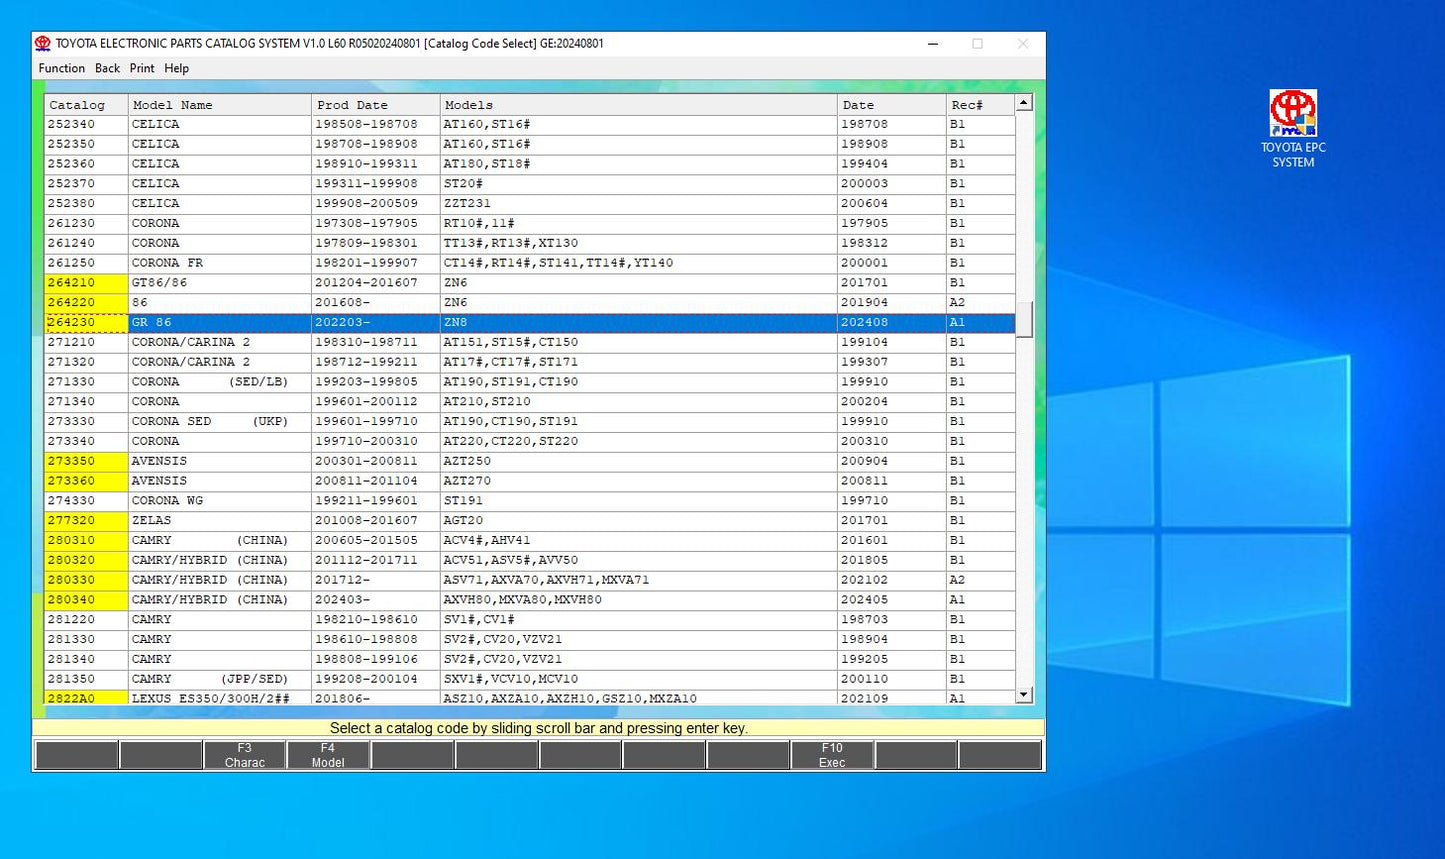Select catalog 261230 CORONA row
The width and height of the screenshot is (1445, 859).
pos(530,224)
